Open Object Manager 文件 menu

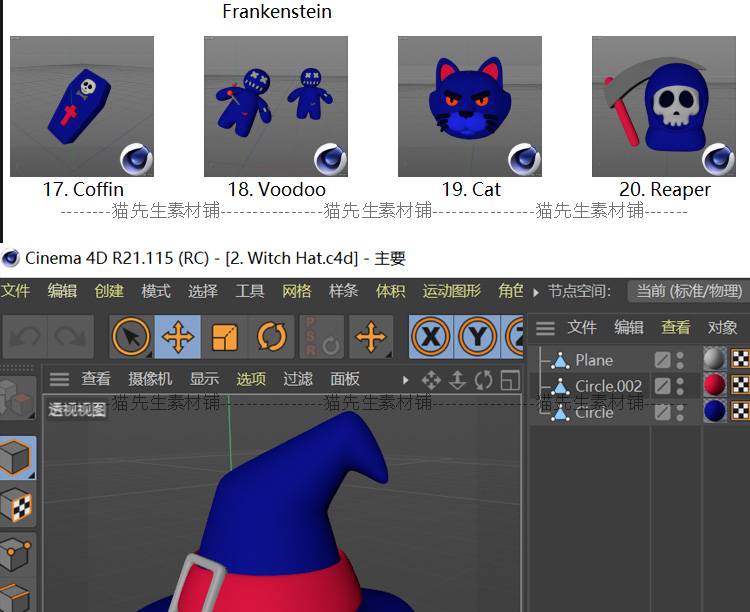click(582, 328)
